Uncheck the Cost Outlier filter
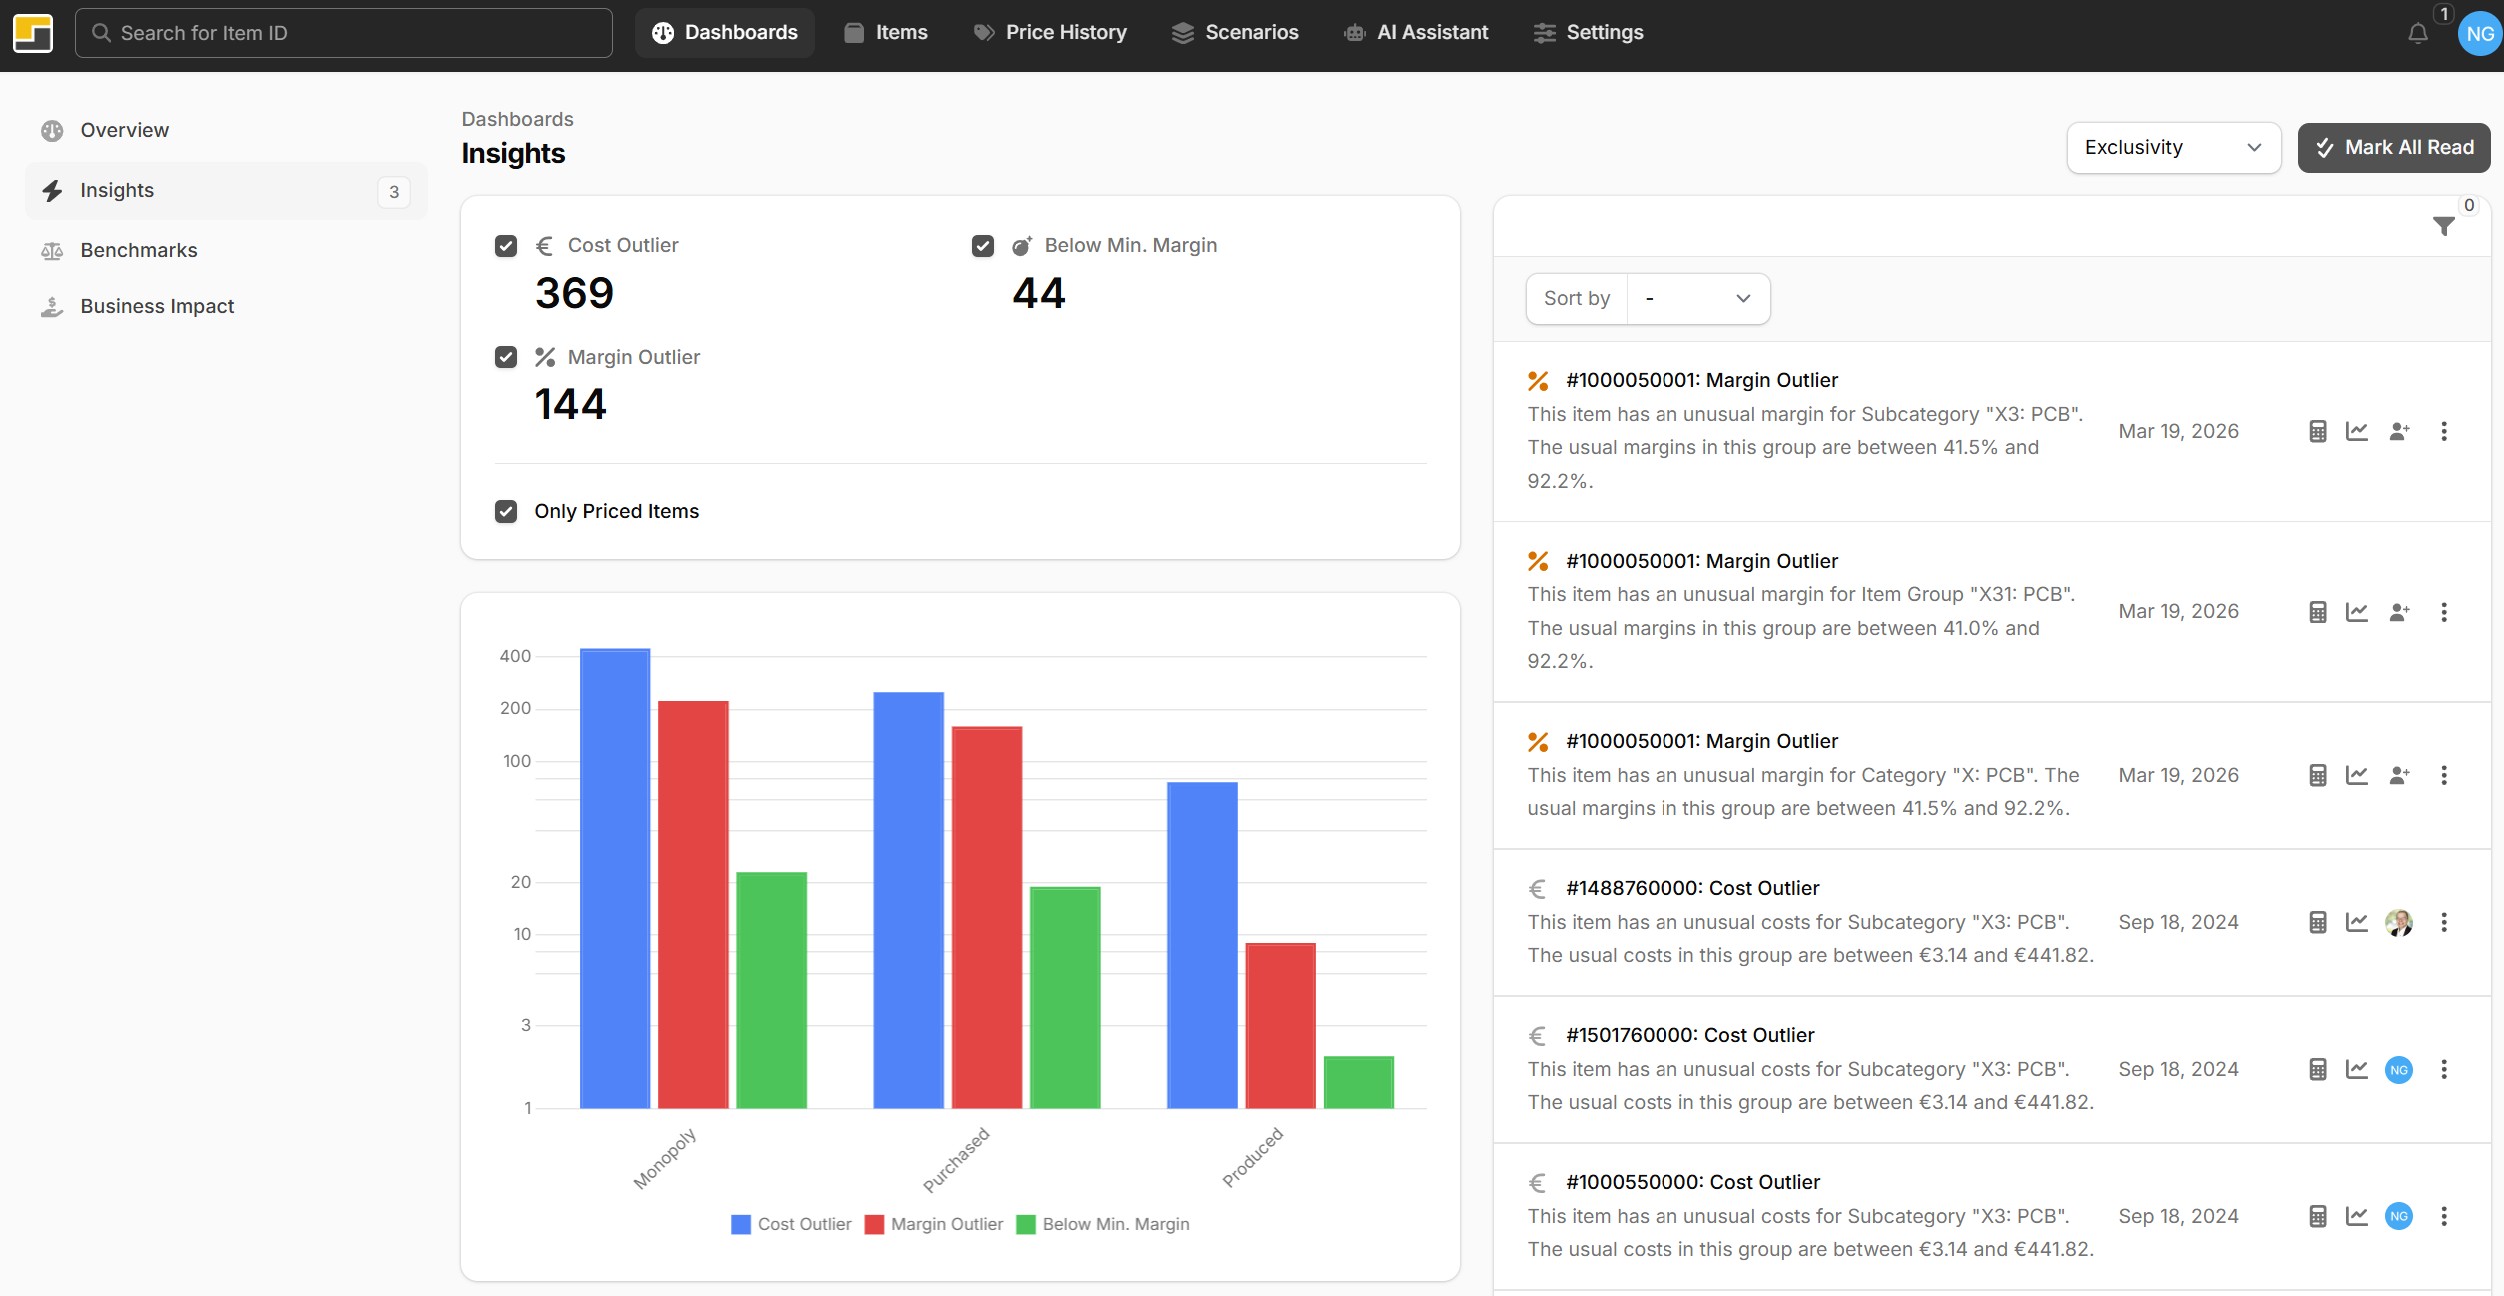Viewport: 2504px width, 1296px height. click(506, 245)
